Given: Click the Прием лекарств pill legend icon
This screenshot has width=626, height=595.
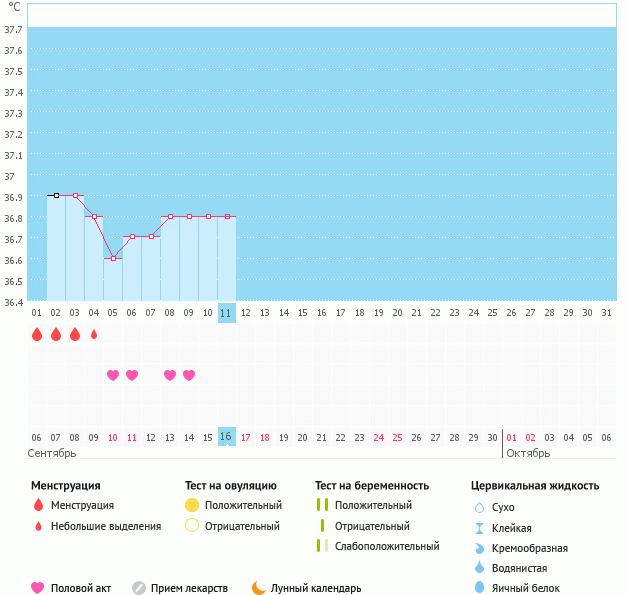Looking at the screenshot, I should pyautogui.click(x=139, y=588).
